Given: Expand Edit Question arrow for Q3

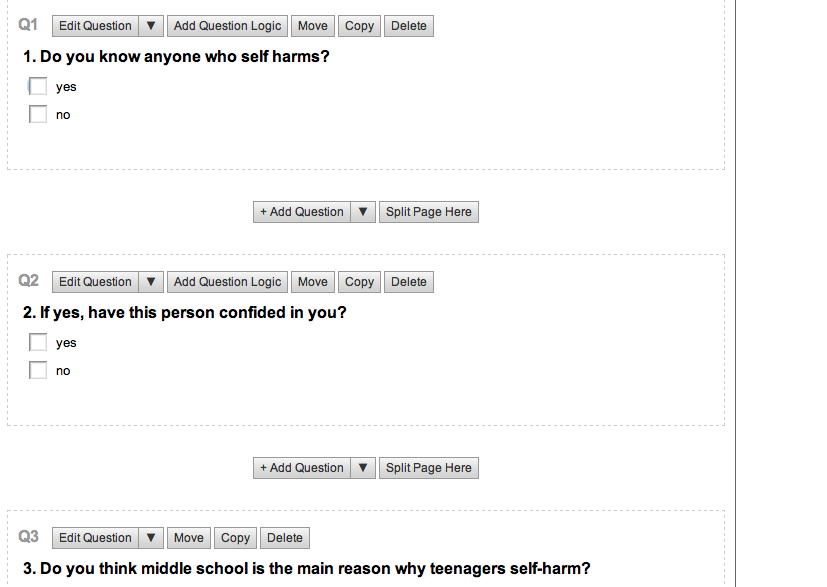Looking at the screenshot, I should pos(151,538).
